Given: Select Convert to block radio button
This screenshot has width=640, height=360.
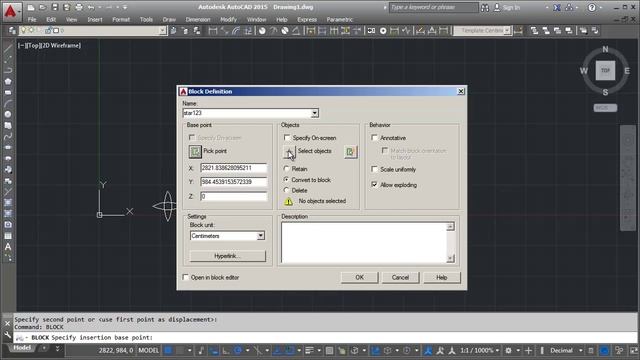Looking at the screenshot, I should [287, 180].
